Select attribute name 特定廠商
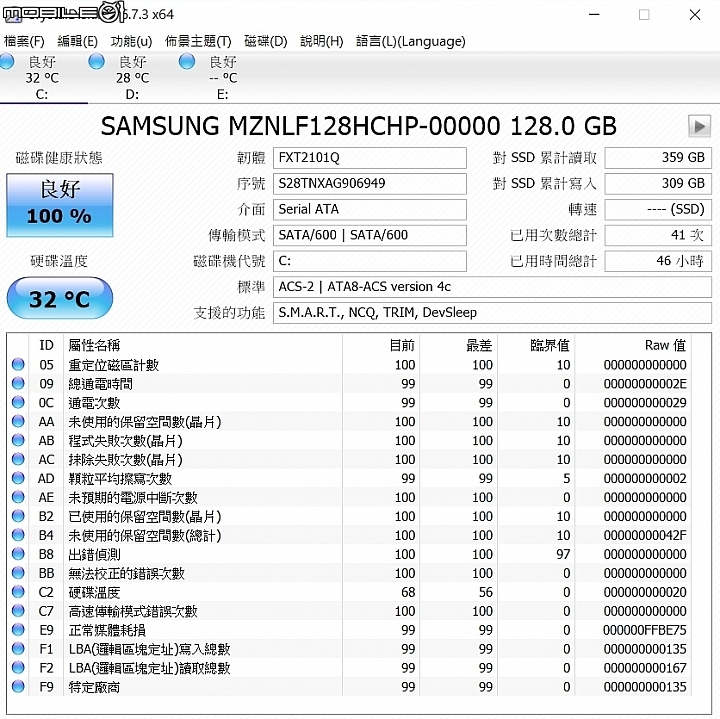720x719 pixels. [94, 687]
